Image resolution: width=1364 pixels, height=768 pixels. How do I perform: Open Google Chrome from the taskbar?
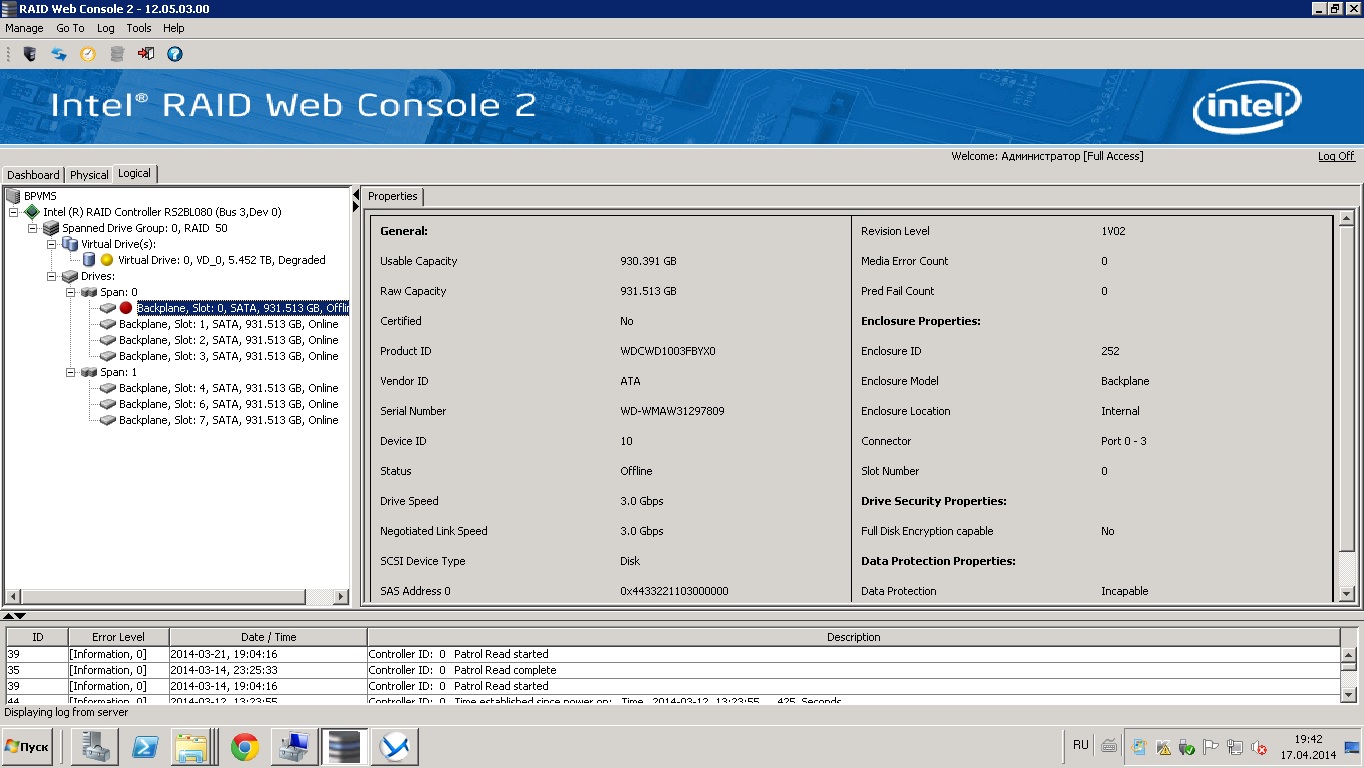pyautogui.click(x=245, y=747)
